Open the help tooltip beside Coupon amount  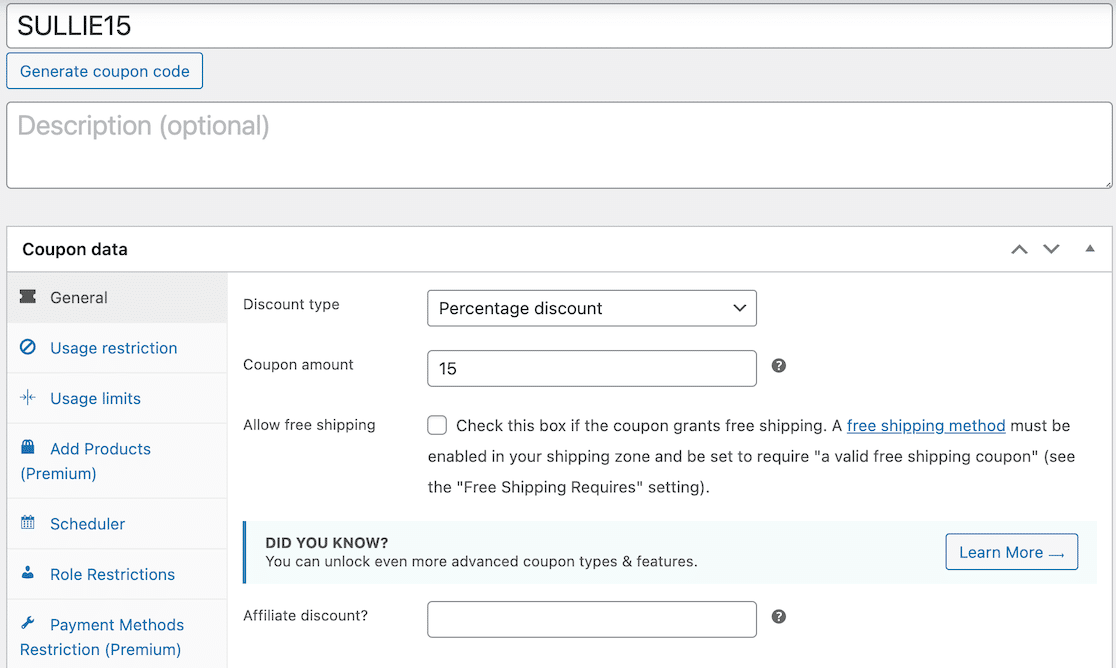(778, 365)
